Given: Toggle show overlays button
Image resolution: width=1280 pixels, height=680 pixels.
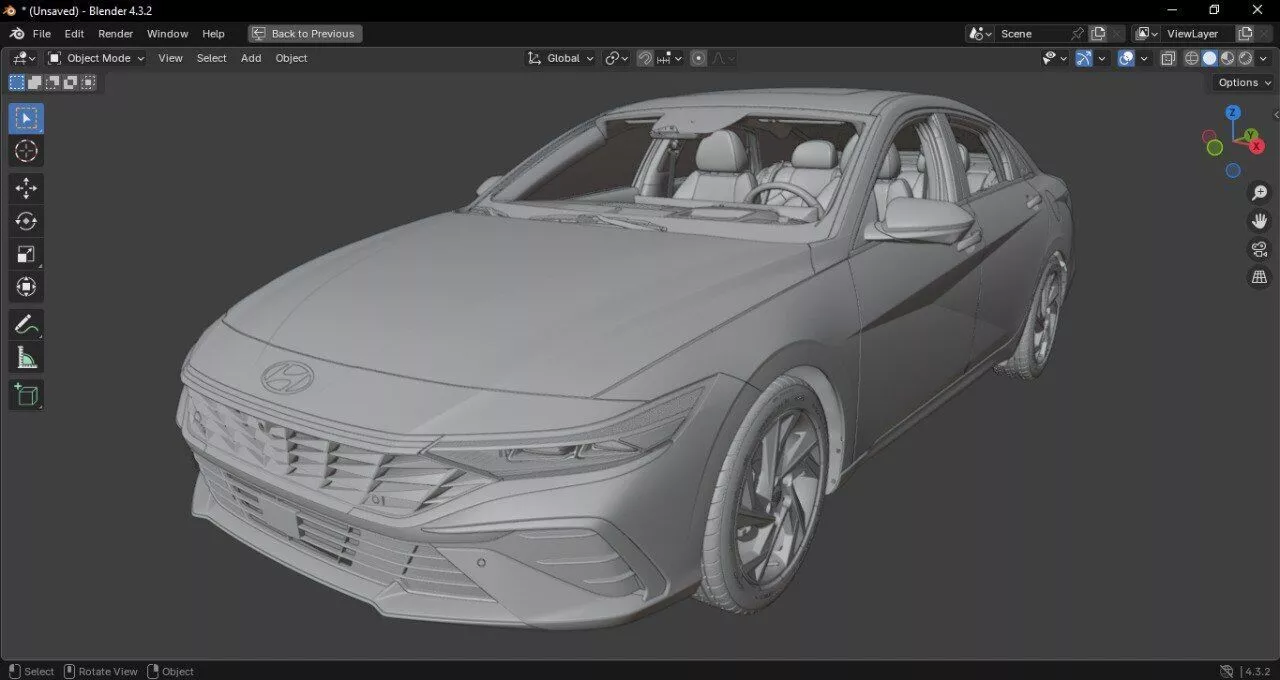Looking at the screenshot, I should [1126, 58].
